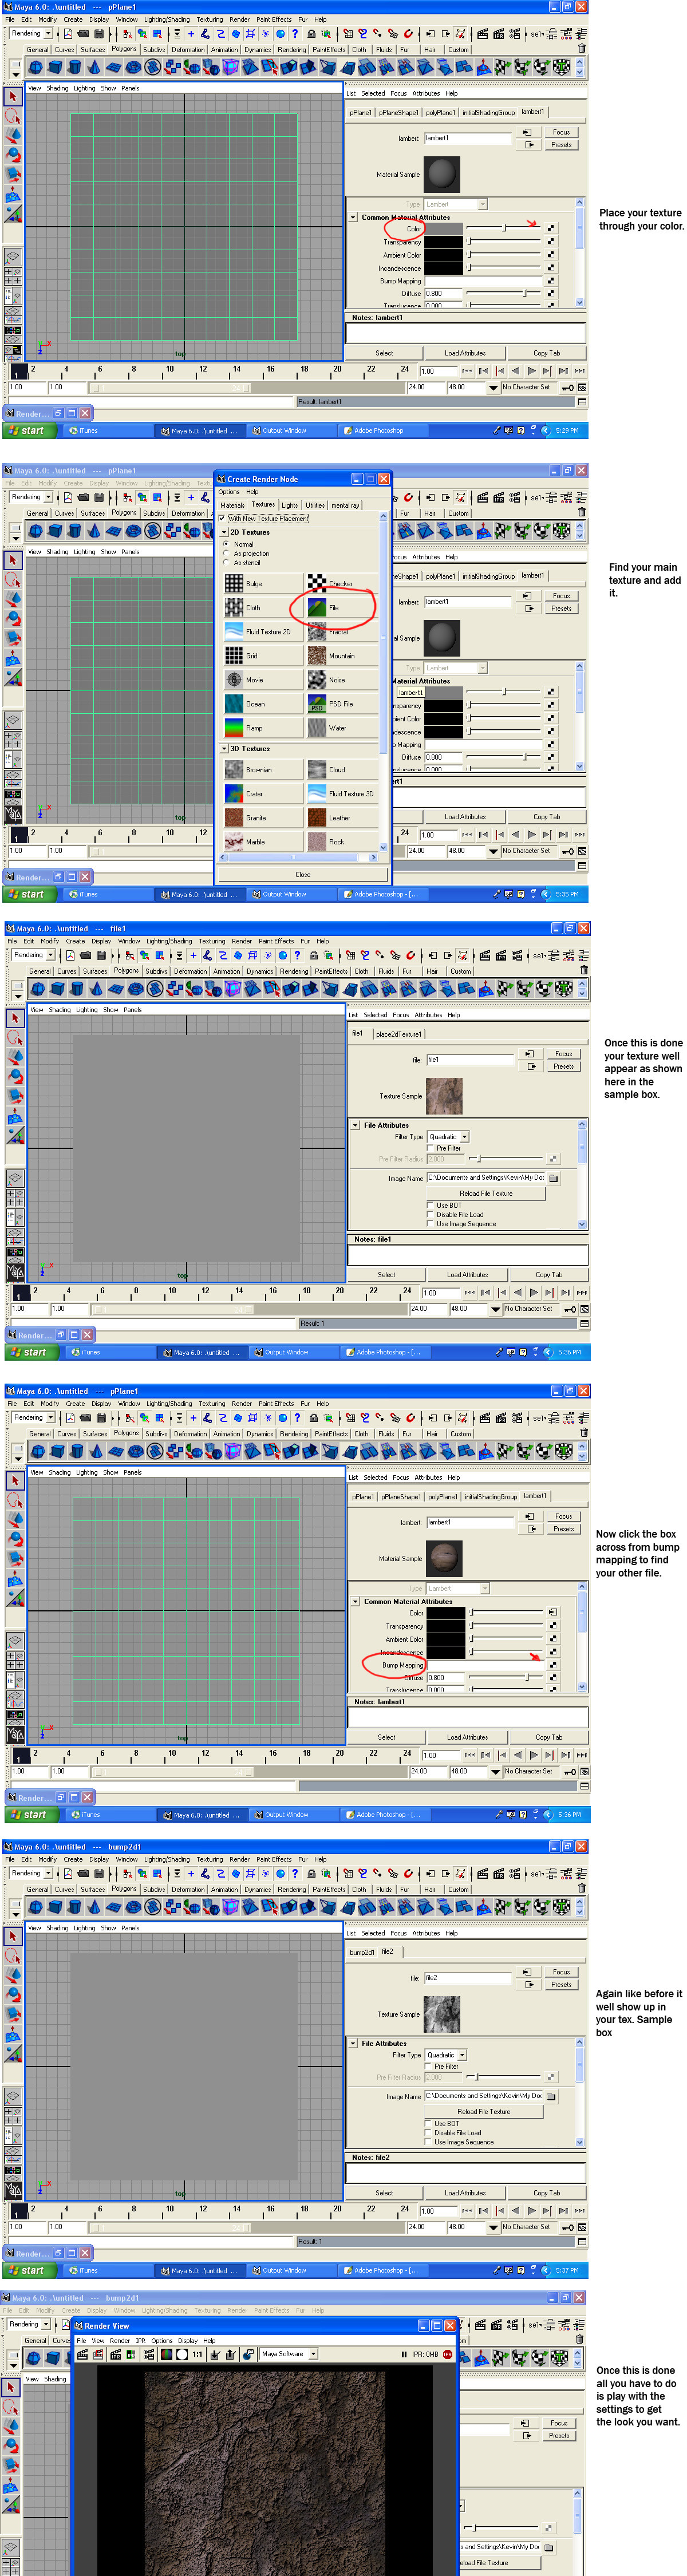Click the Image Name field in file1 editor

(486, 1178)
